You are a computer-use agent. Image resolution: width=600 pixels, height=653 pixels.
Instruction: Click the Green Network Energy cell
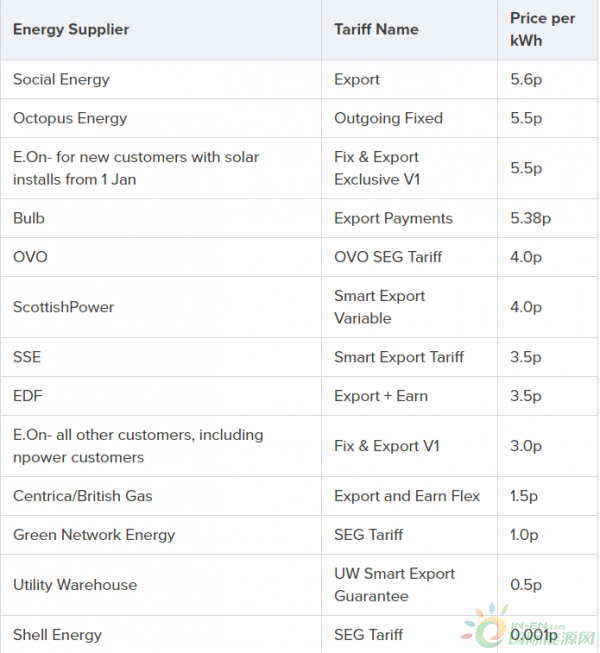161,535
